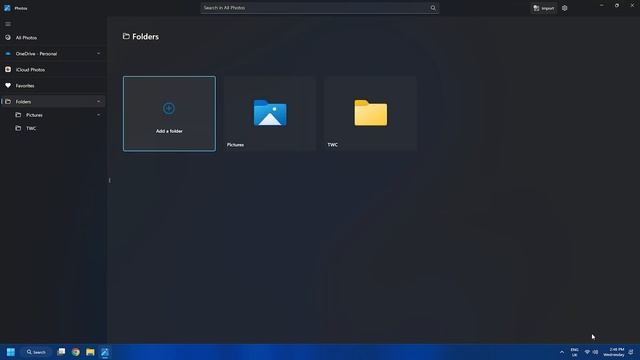
Task: Open the Windows Start menu
Action: coord(11,352)
